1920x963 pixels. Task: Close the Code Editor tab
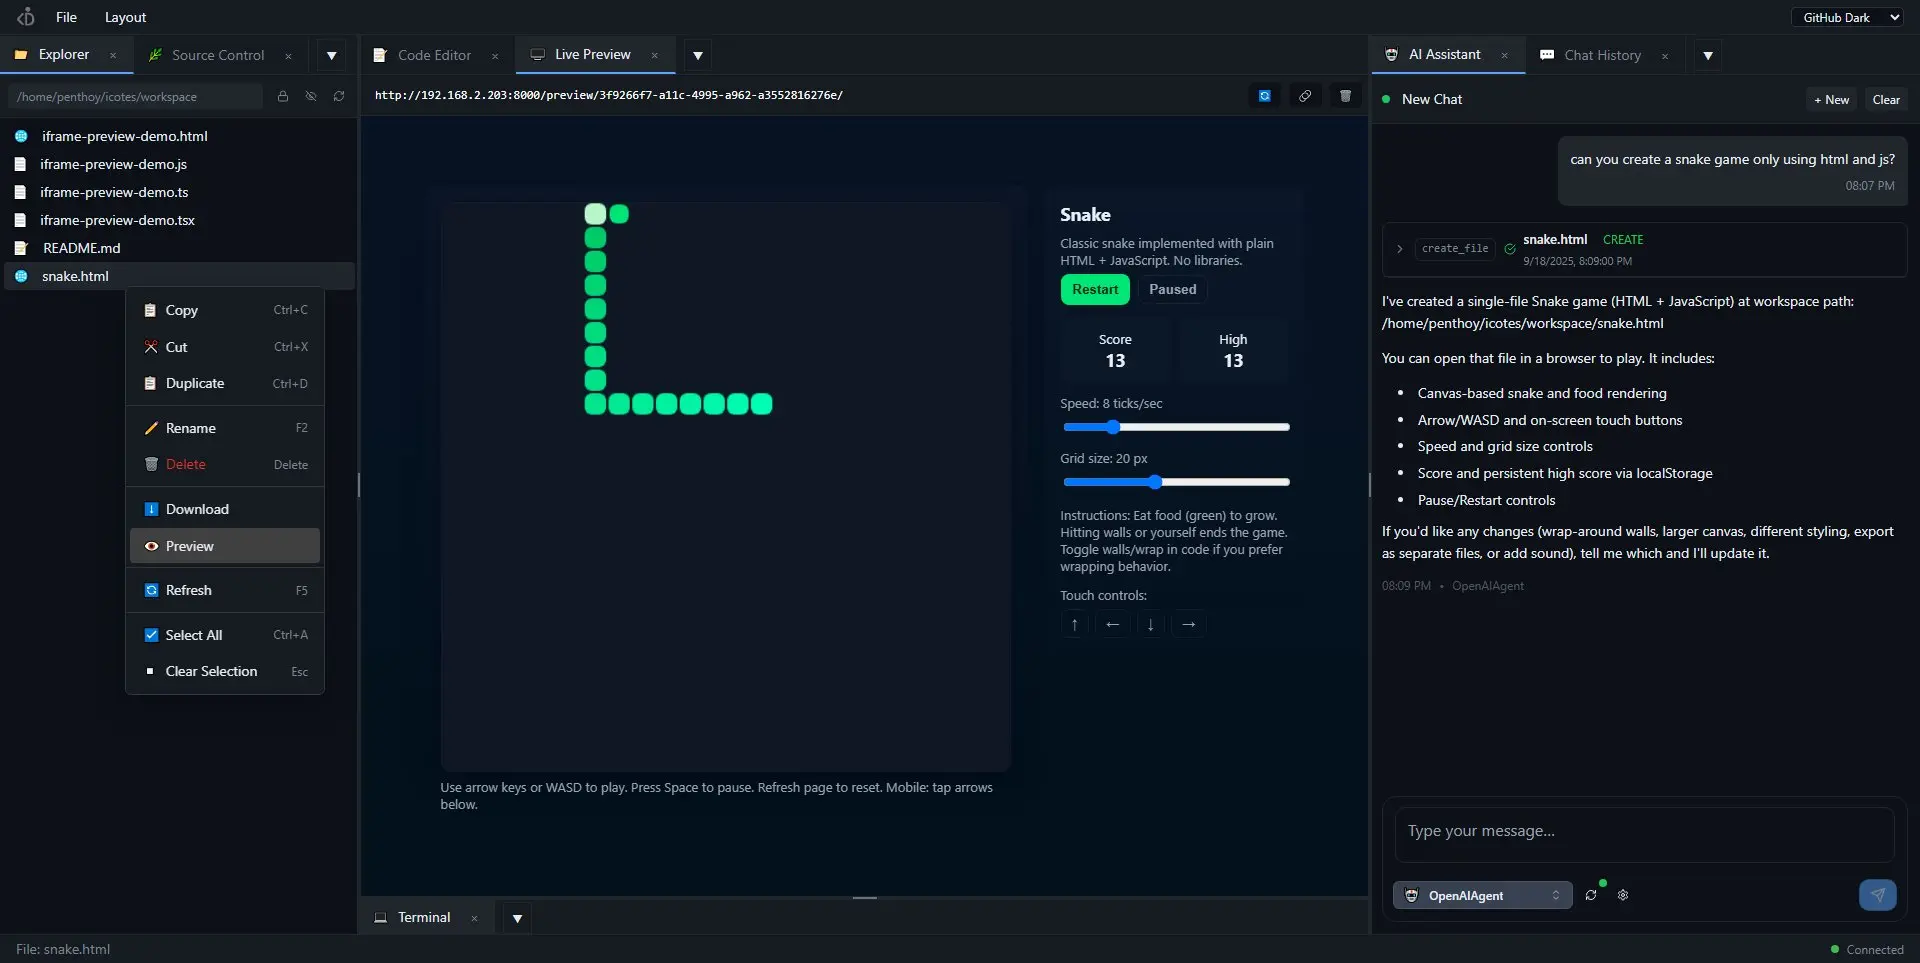pyautogui.click(x=495, y=56)
